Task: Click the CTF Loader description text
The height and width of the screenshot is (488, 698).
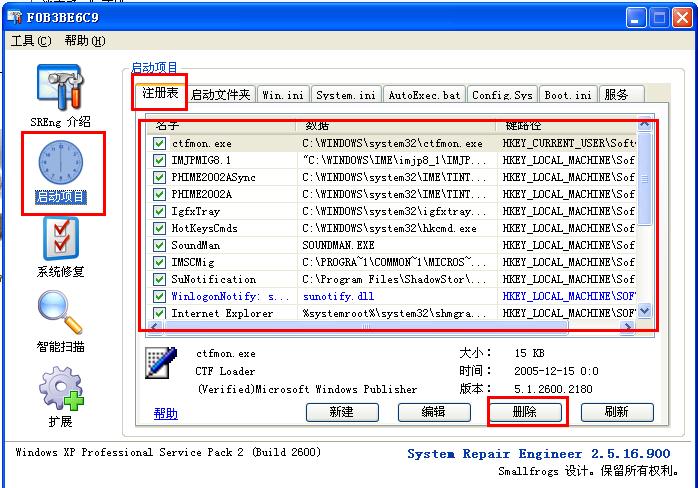Action: 225,371
